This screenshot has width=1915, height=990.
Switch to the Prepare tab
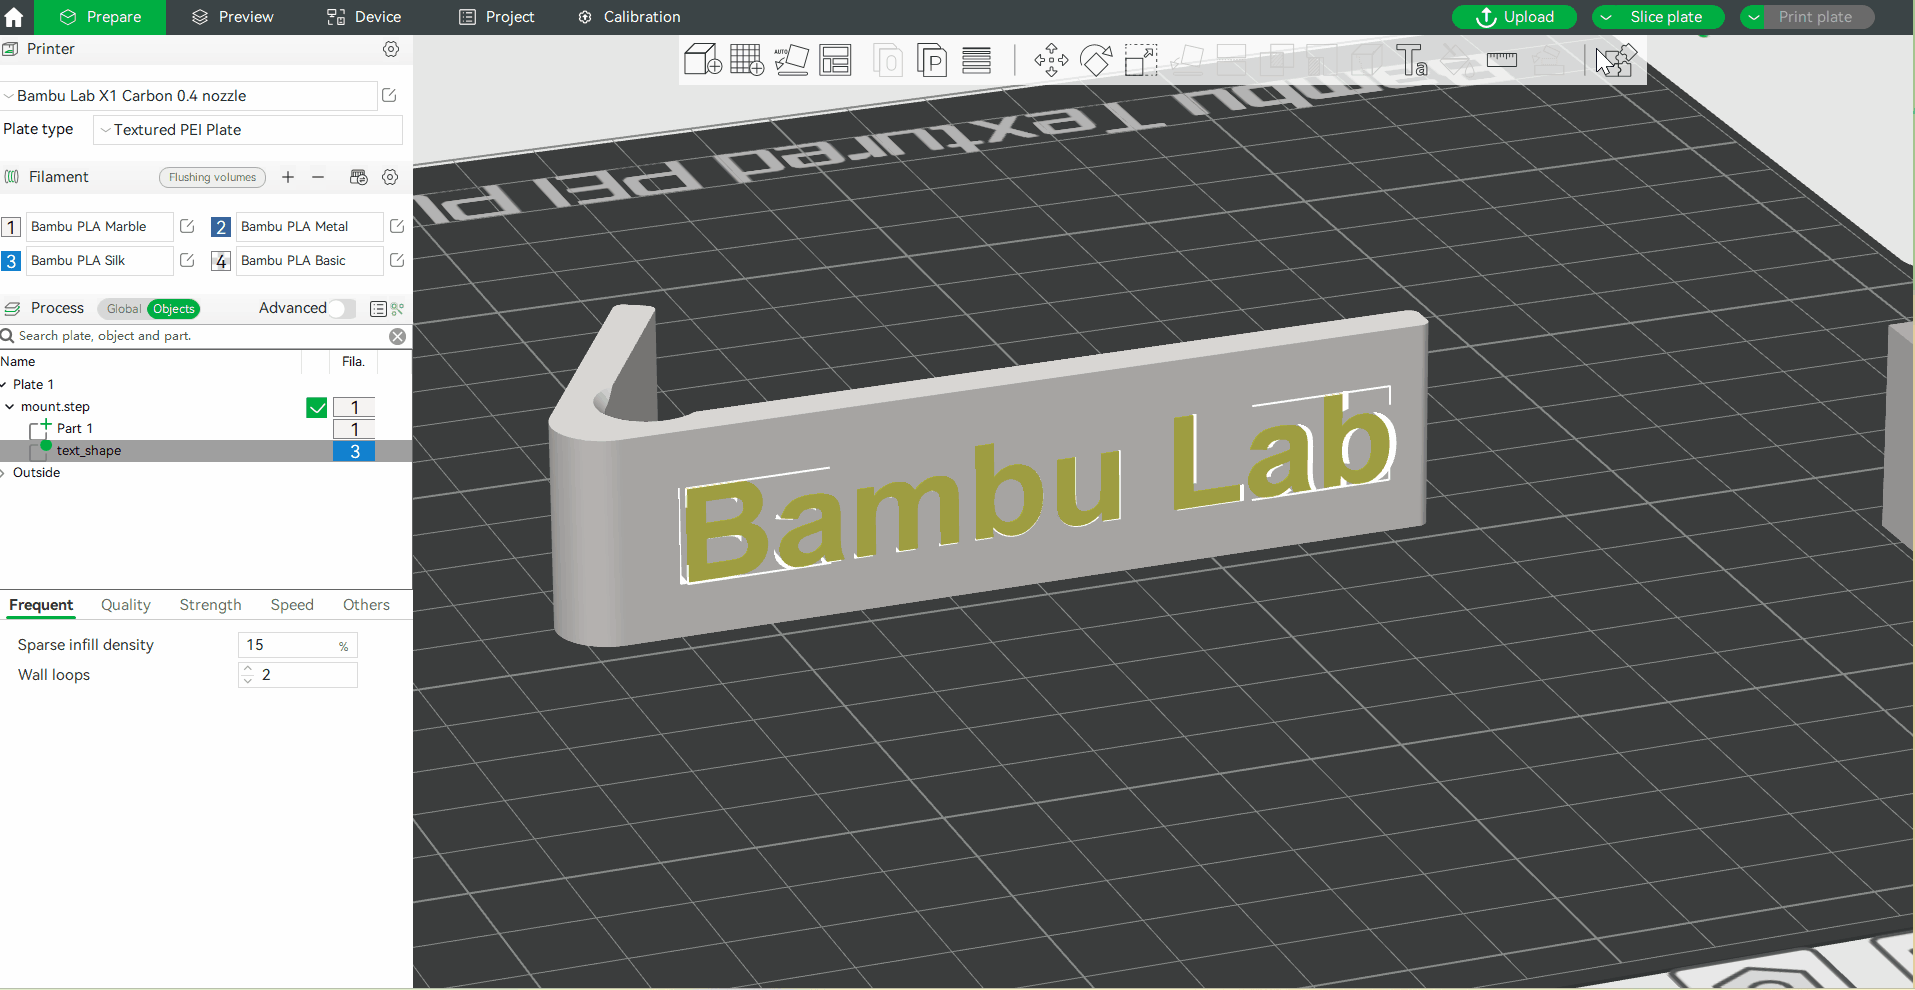tap(100, 17)
